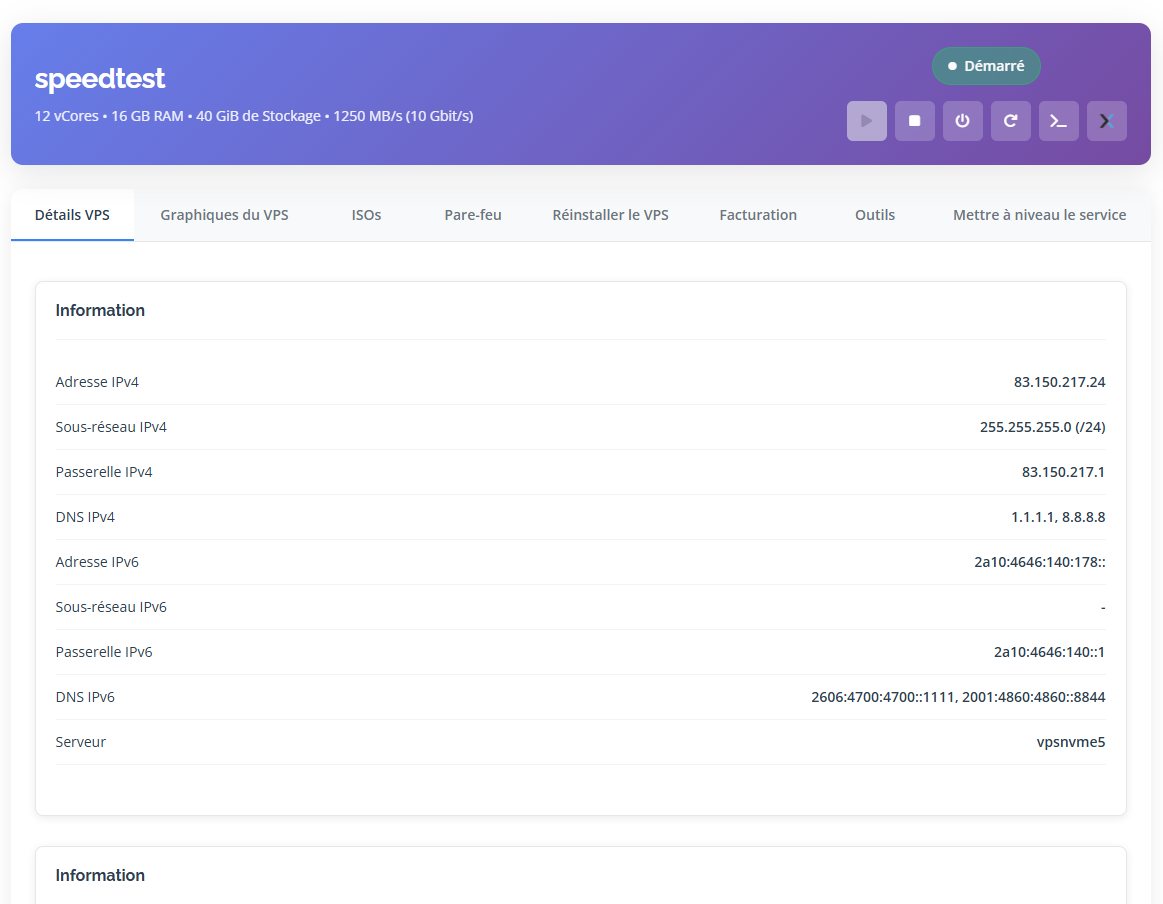This screenshot has width=1163, height=904.
Task: Click the power shutdown icon
Action: click(963, 121)
